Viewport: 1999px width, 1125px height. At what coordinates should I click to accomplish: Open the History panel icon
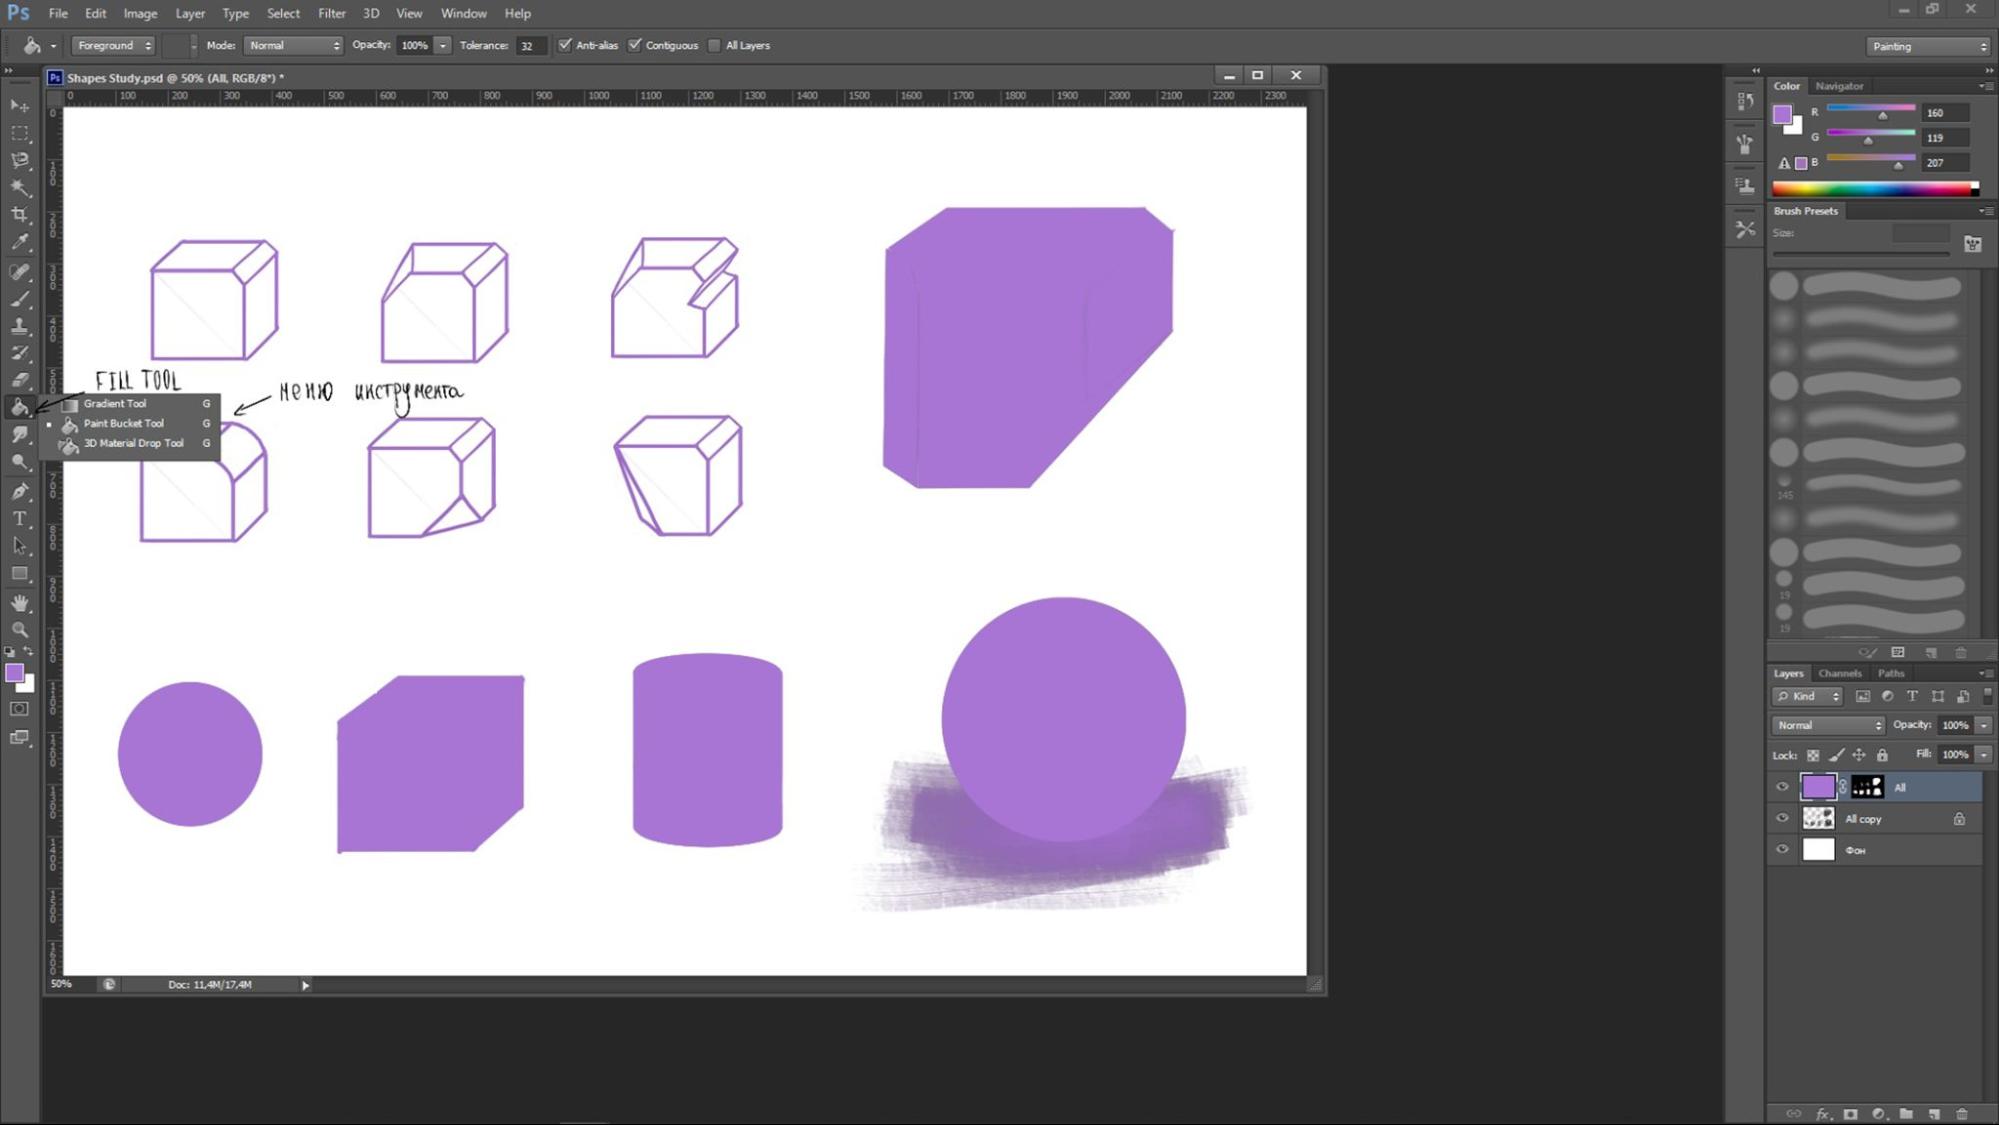point(1745,101)
